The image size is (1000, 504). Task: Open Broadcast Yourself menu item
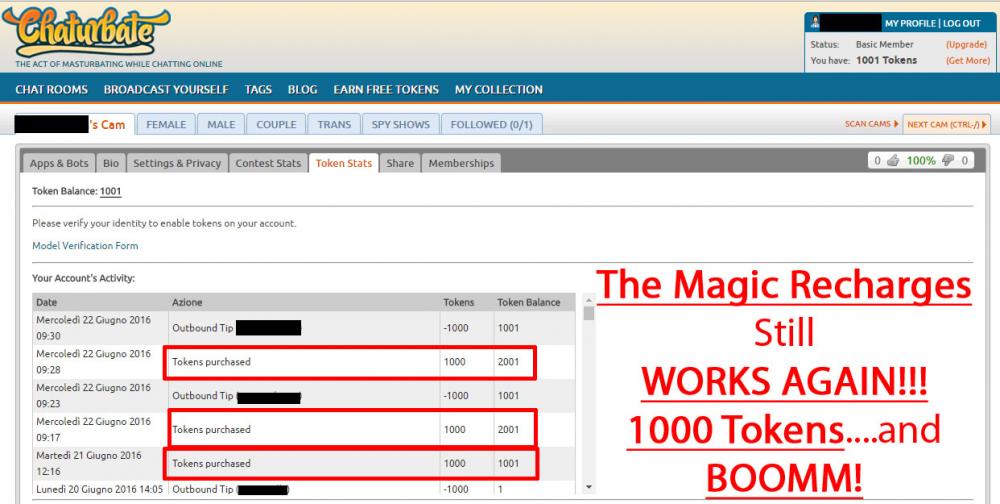pos(166,89)
